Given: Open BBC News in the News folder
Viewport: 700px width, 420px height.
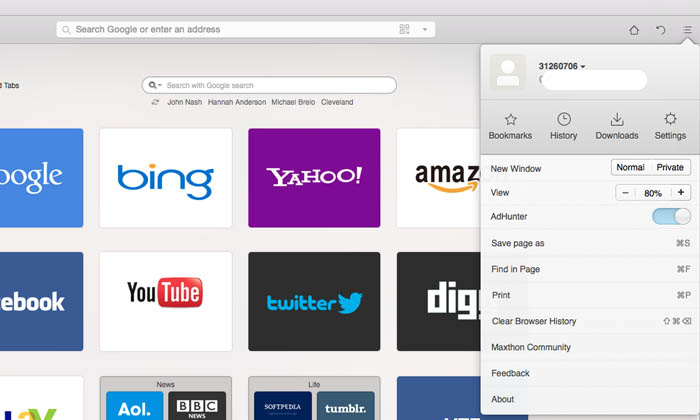Looking at the screenshot, I should coord(197,406).
